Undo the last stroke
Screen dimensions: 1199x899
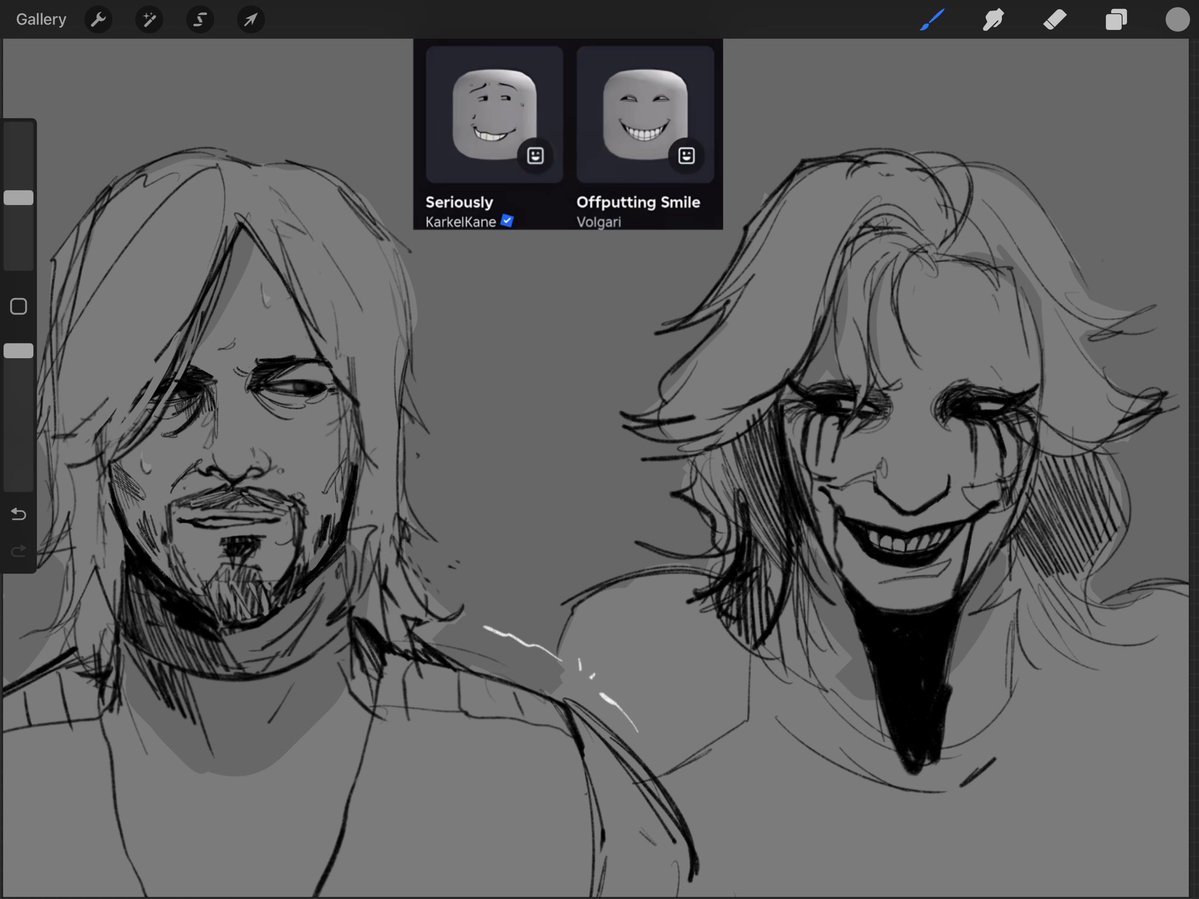pyautogui.click(x=18, y=514)
